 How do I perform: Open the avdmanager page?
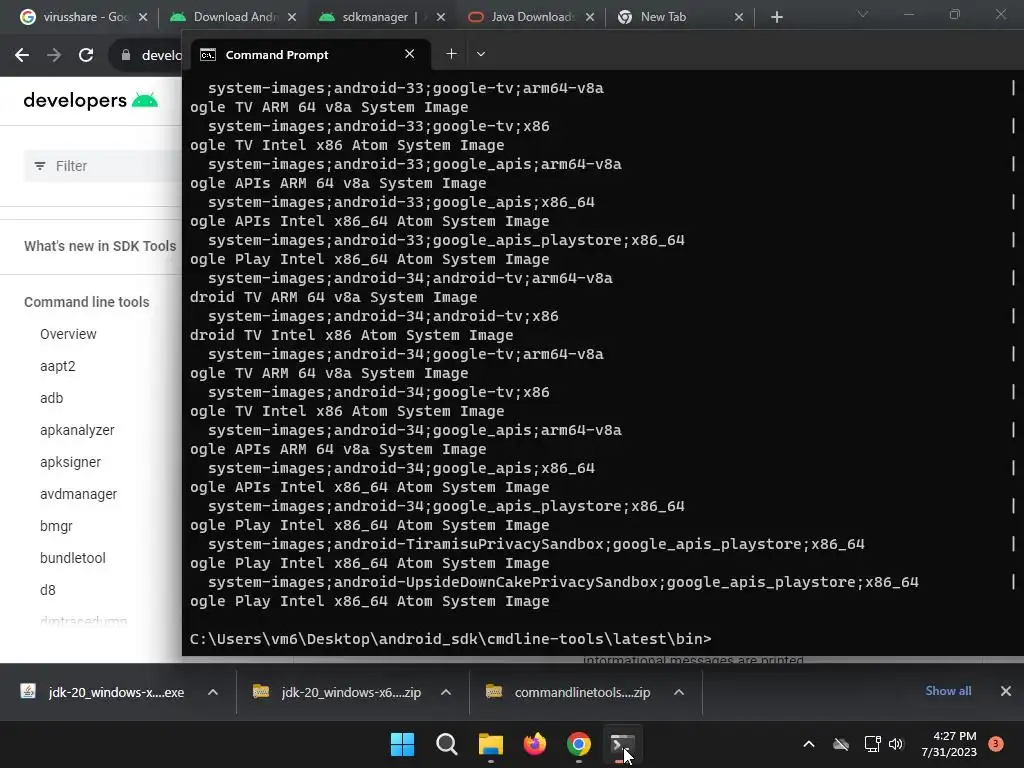pos(78,494)
